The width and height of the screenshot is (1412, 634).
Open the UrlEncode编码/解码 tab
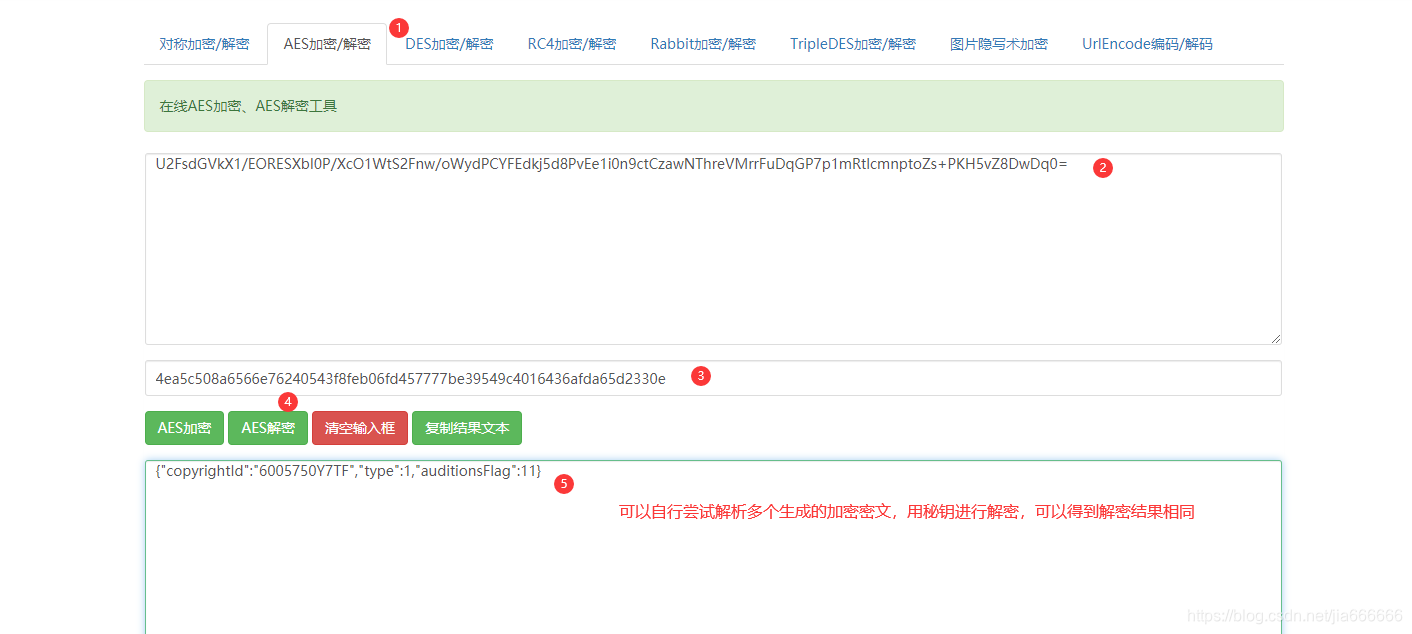click(1147, 44)
